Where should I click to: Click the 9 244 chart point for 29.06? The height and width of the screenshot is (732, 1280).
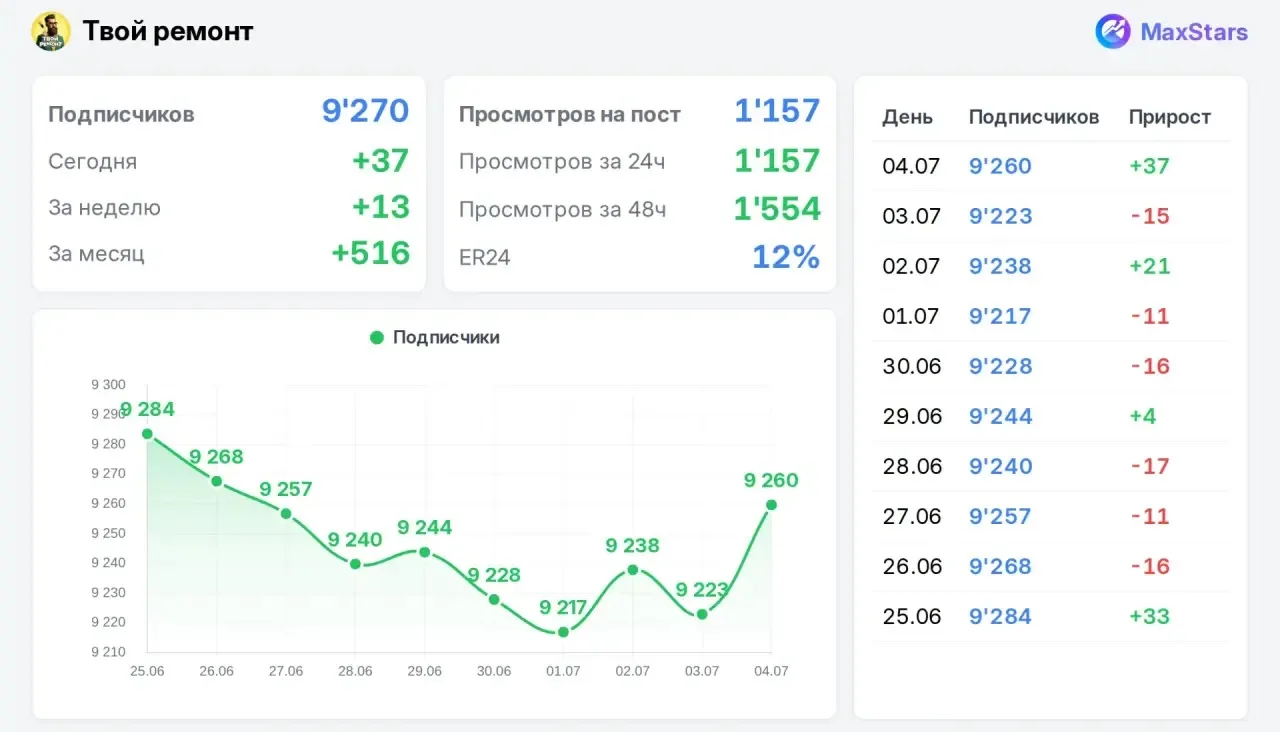click(x=424, y=552)
